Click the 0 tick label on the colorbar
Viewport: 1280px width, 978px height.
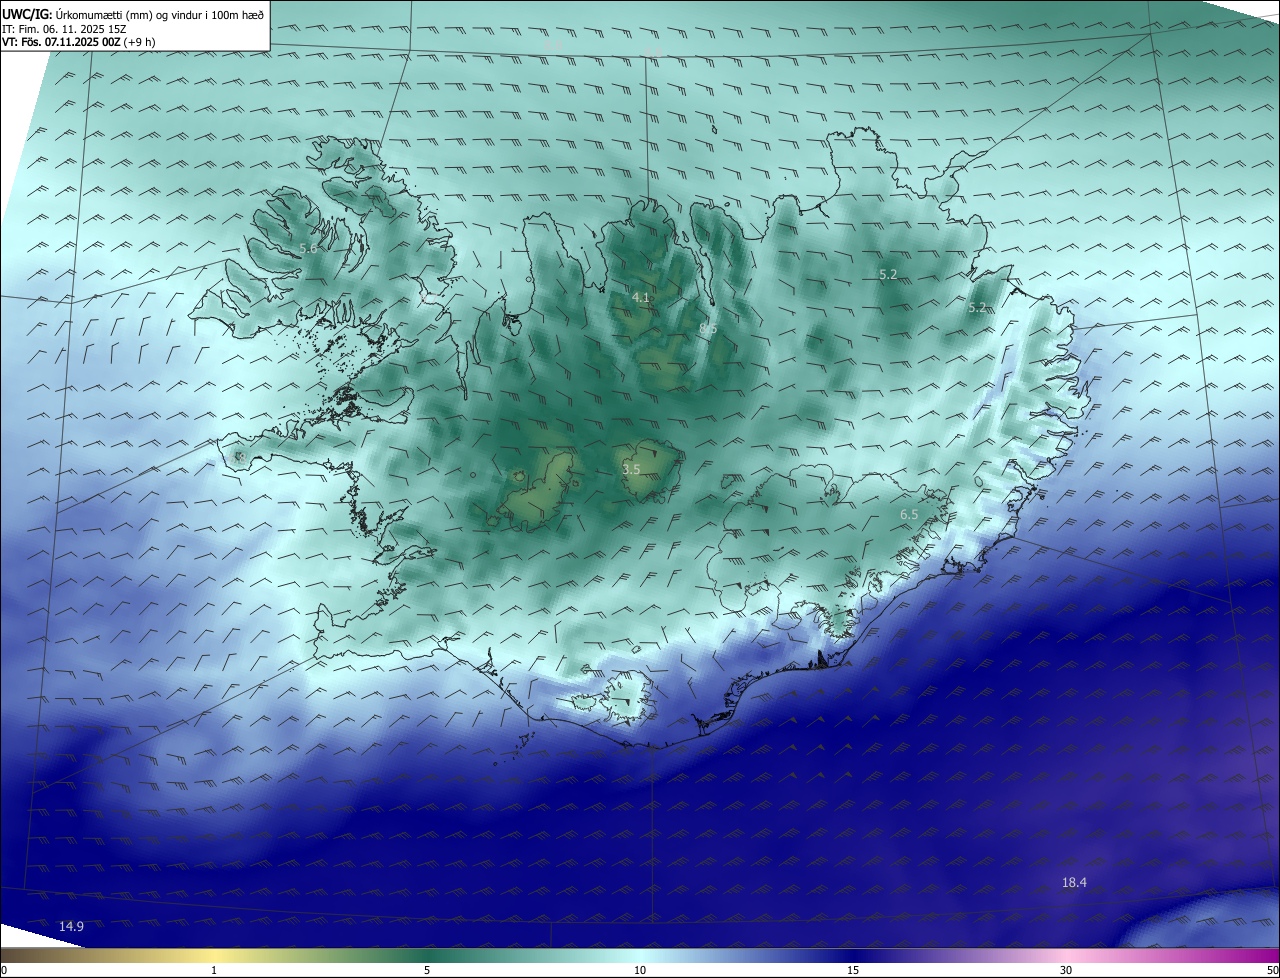coord(4,970)
